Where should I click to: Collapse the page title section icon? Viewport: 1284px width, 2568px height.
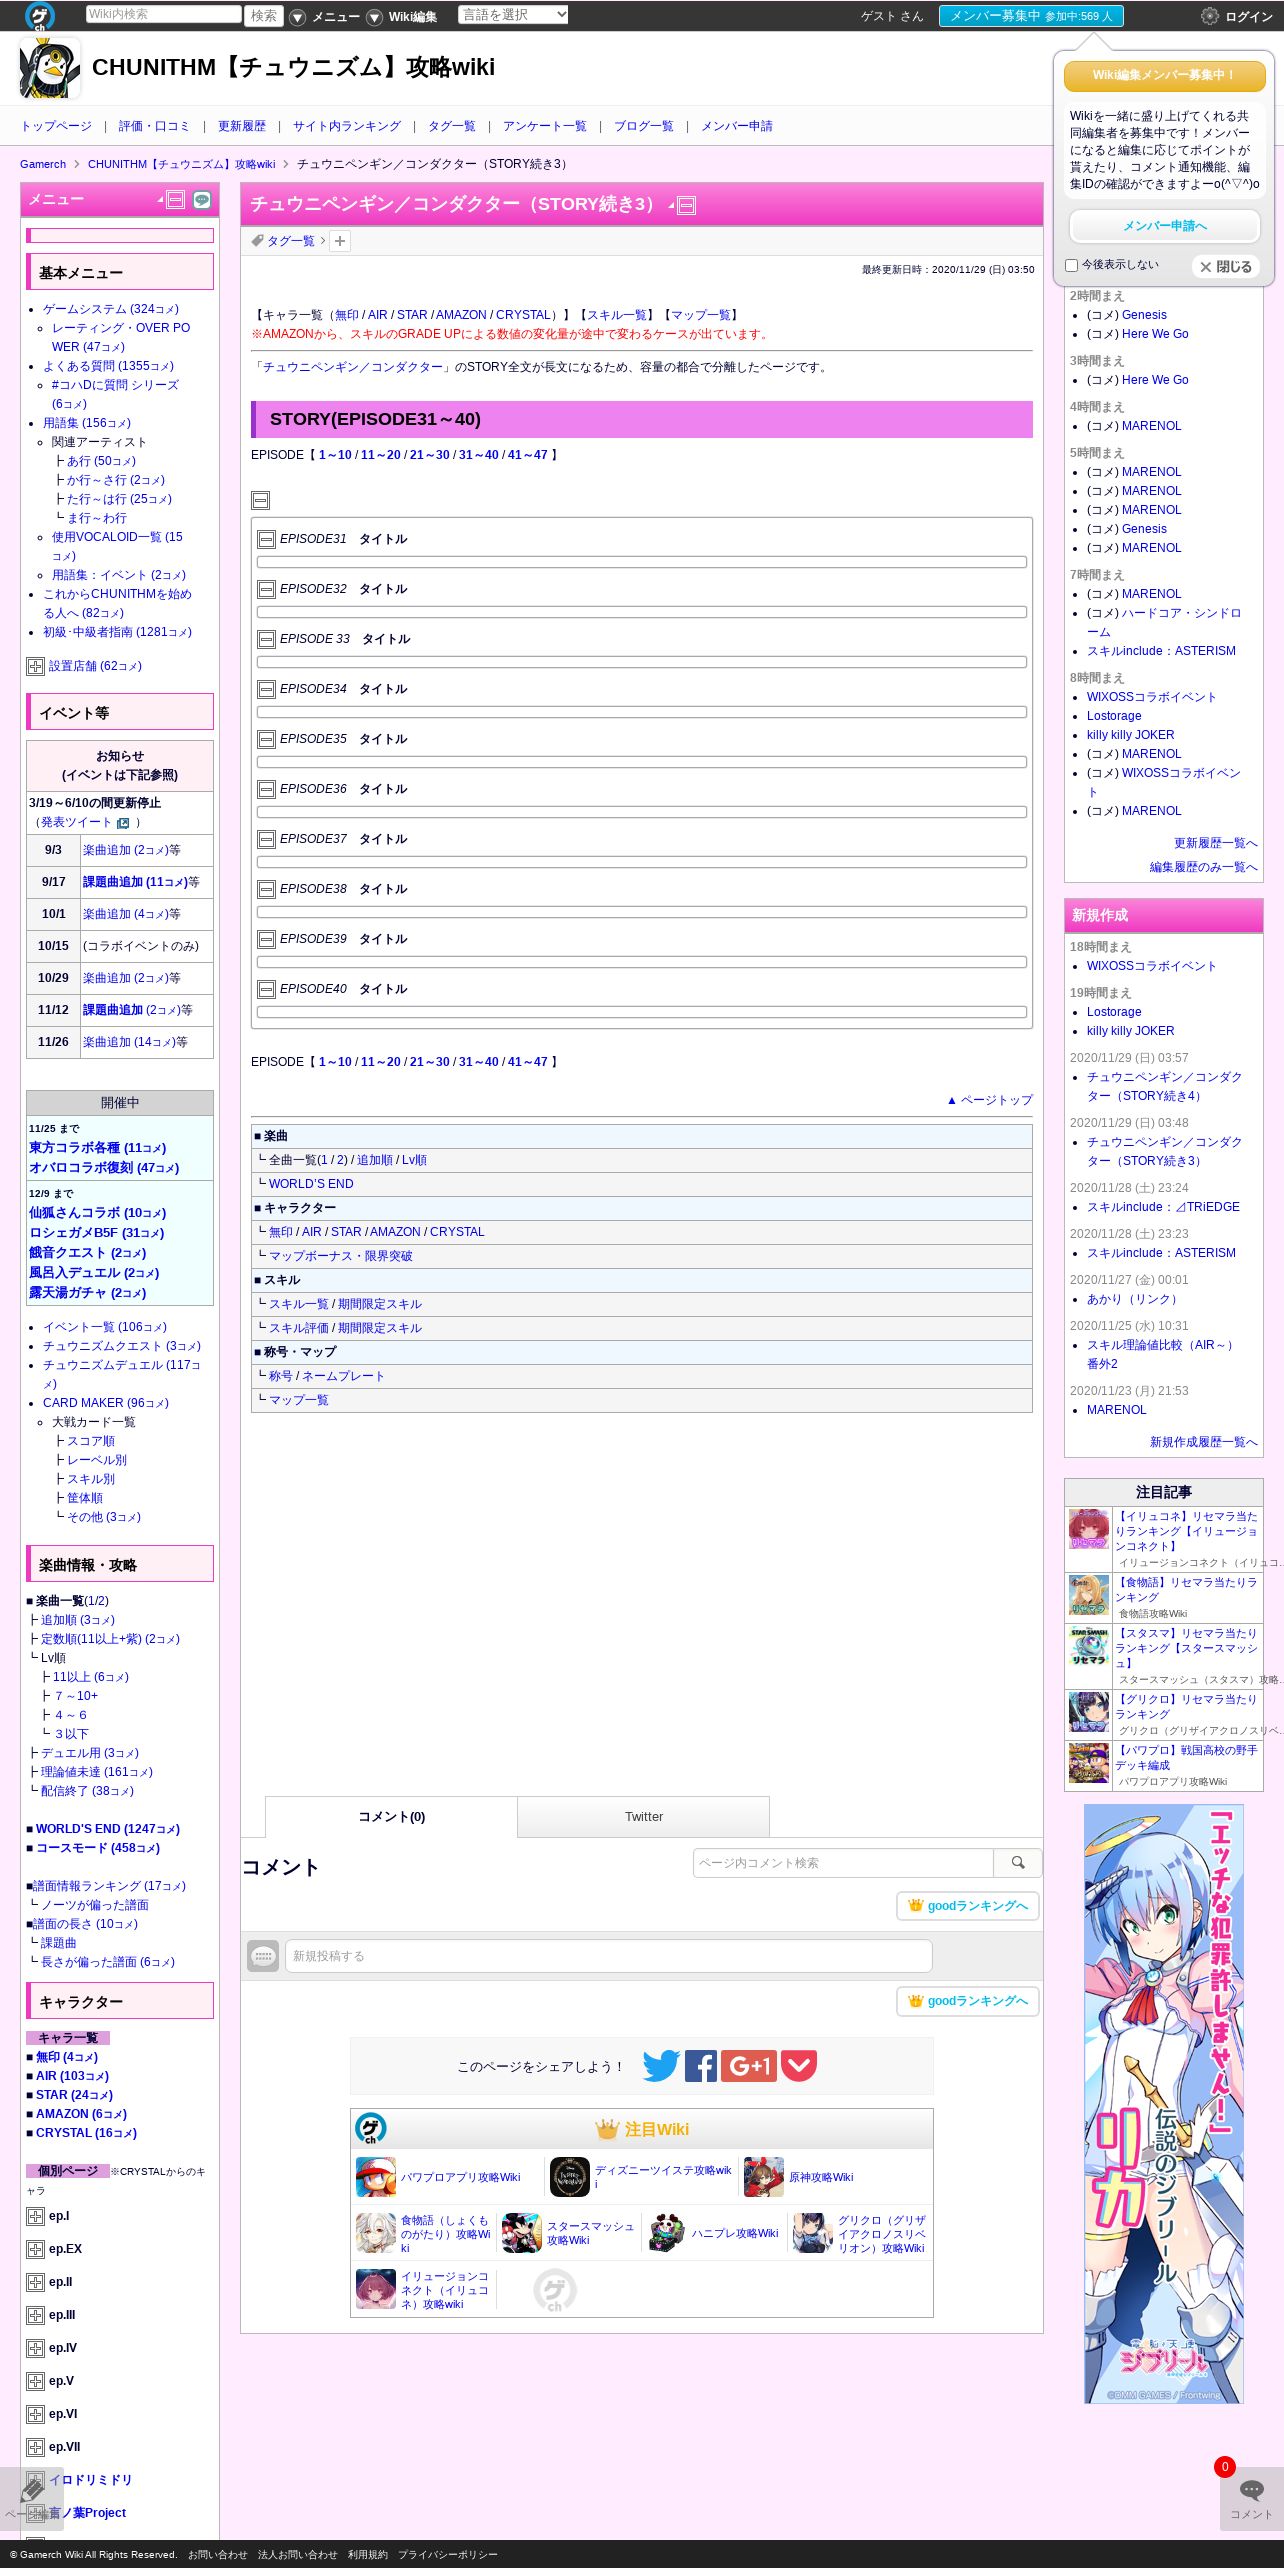pos(686,206)
